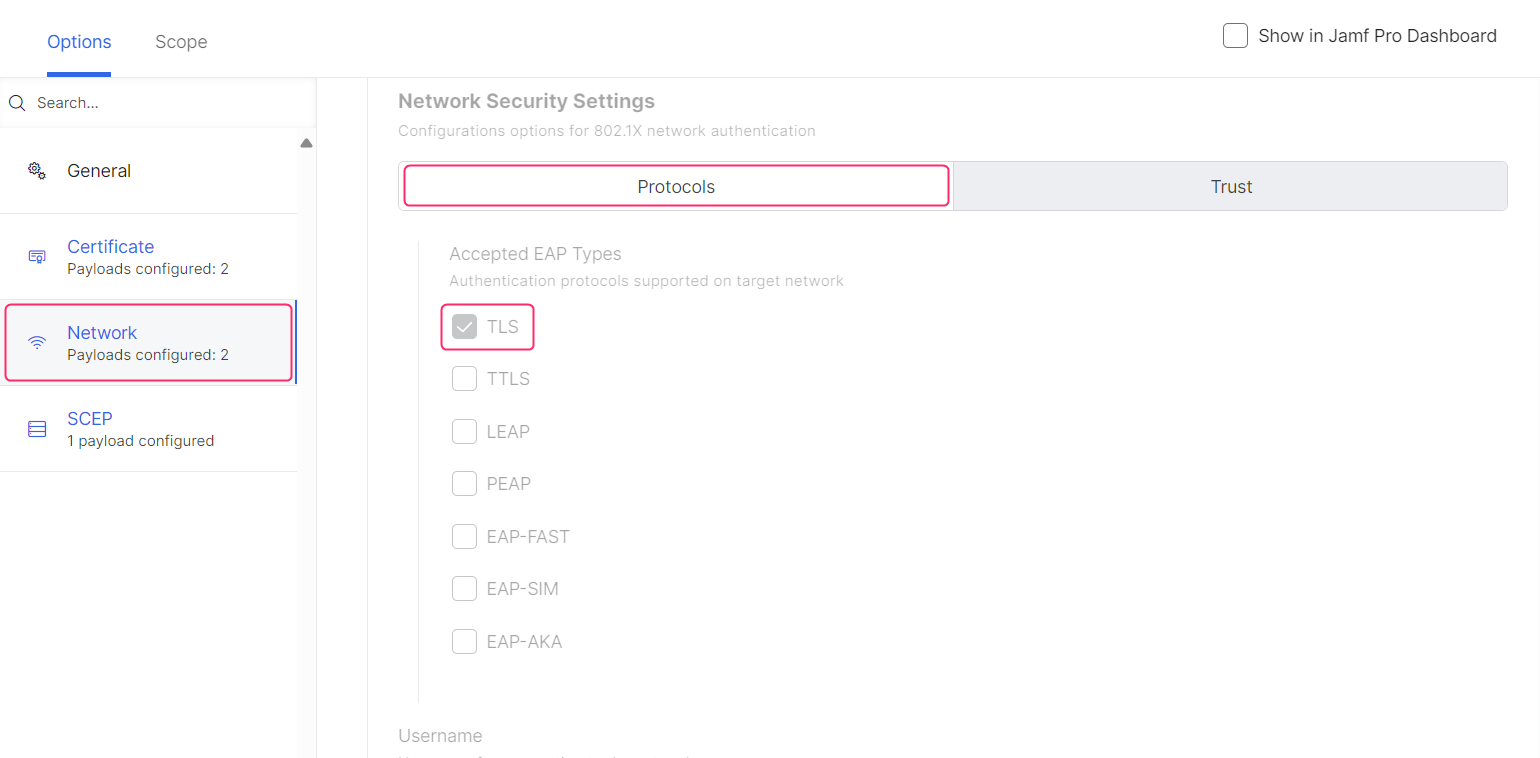Check Show in Jamf Pro Dashboard
This screenshot has height=758, width=1540.
point(1236,36)
